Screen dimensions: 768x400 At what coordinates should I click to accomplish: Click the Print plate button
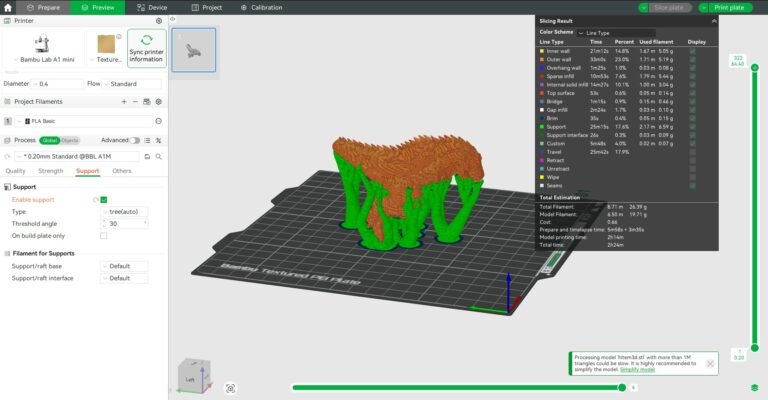pyautogui.click(x=728, y=7)
